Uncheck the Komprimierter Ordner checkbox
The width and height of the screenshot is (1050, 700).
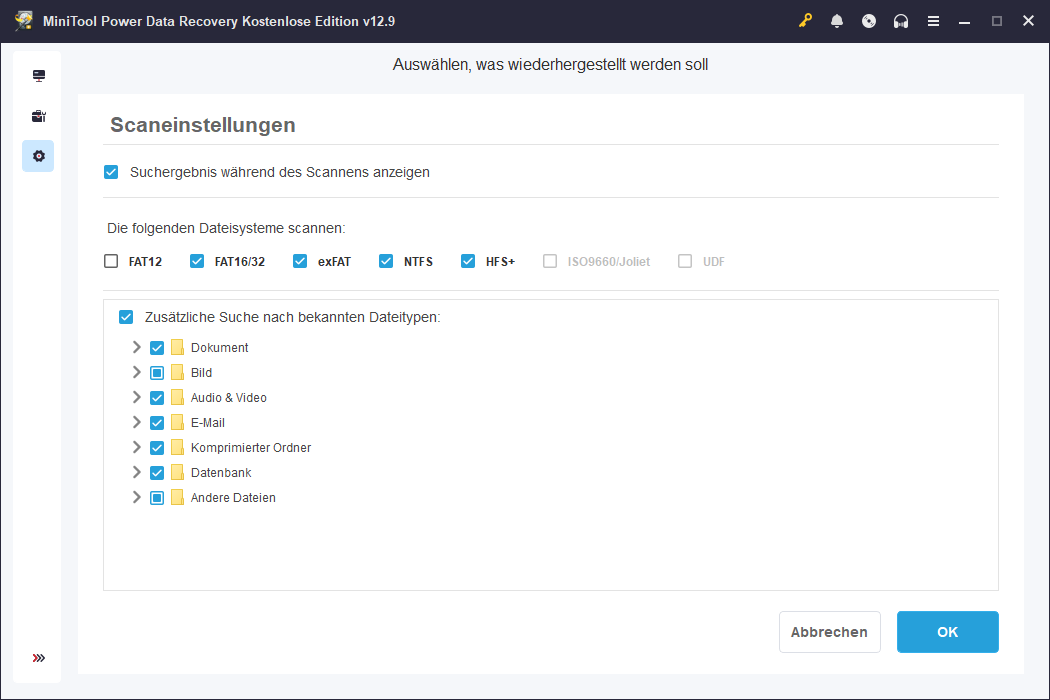(x=157, y=447)
